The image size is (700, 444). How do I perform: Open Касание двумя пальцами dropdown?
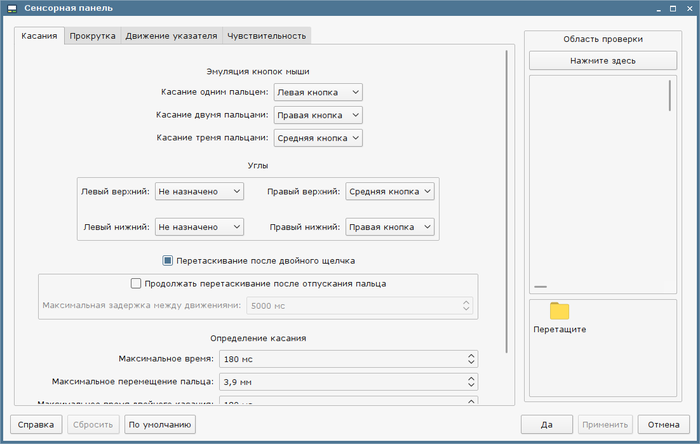317,115
